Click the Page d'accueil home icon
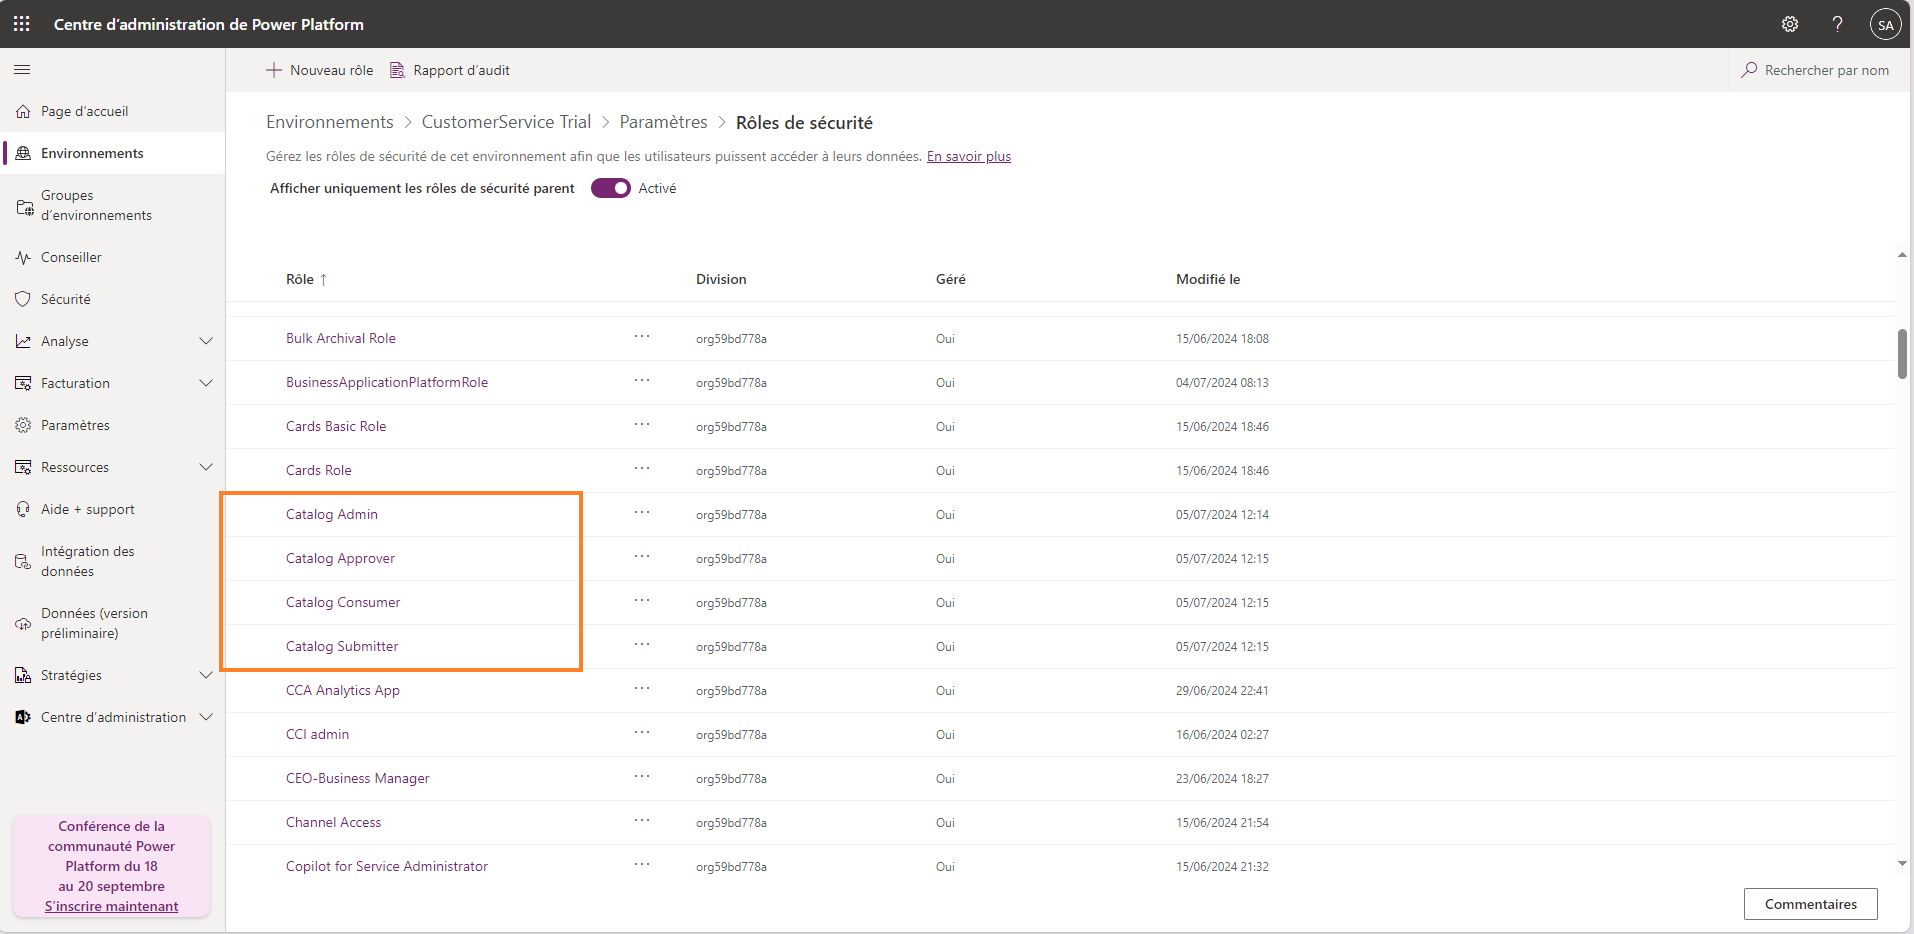Screen dimensions: 1914x934 [23, 112]
